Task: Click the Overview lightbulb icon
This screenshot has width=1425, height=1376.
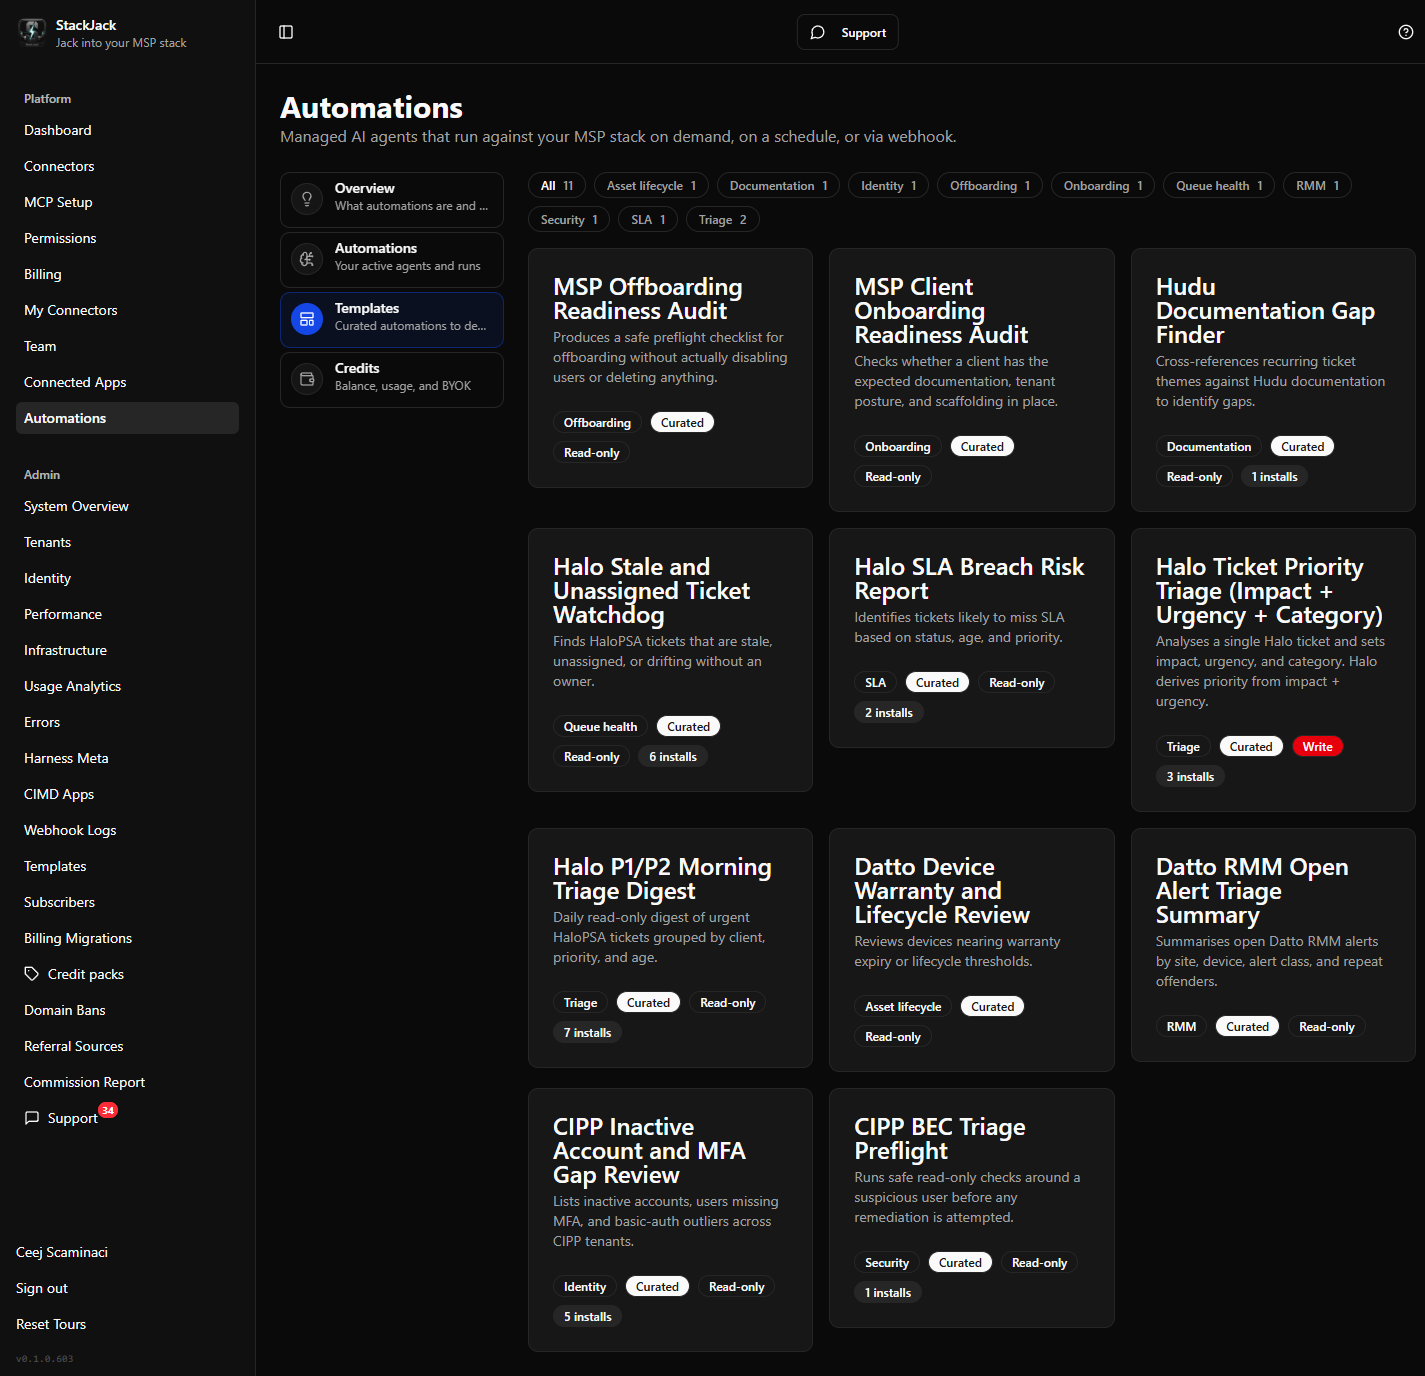Action: coord(307,199)
